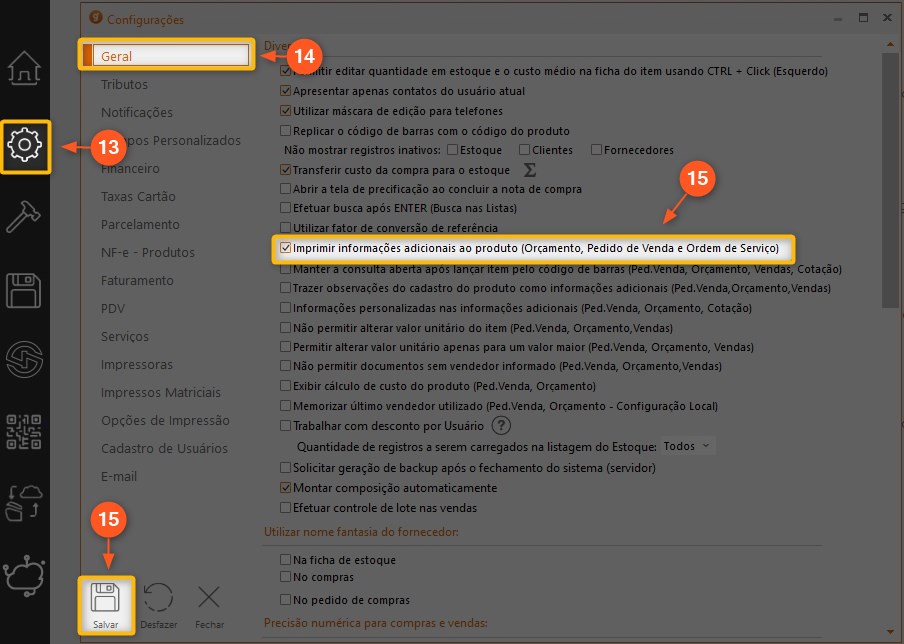This screenshot has width=904, height=644.
Task: Click the floppy disk sidebar icon
Action: coord(24,289)
